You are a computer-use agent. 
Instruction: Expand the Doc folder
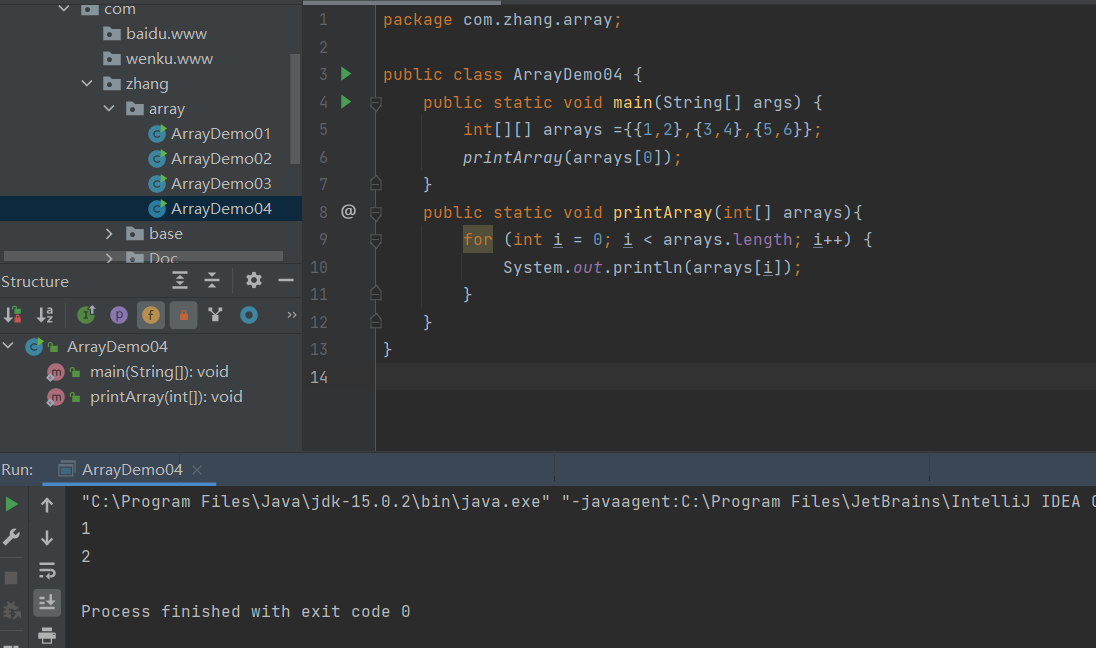109,258
